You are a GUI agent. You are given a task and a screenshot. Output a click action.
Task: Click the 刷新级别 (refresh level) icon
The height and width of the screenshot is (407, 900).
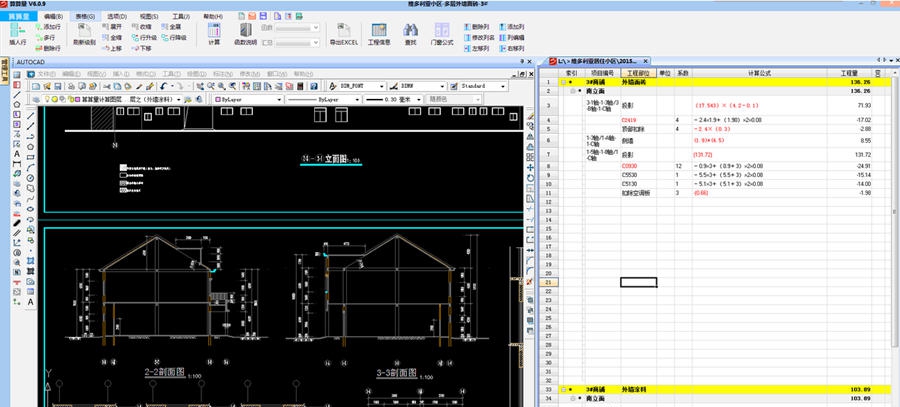coord(83,32)
